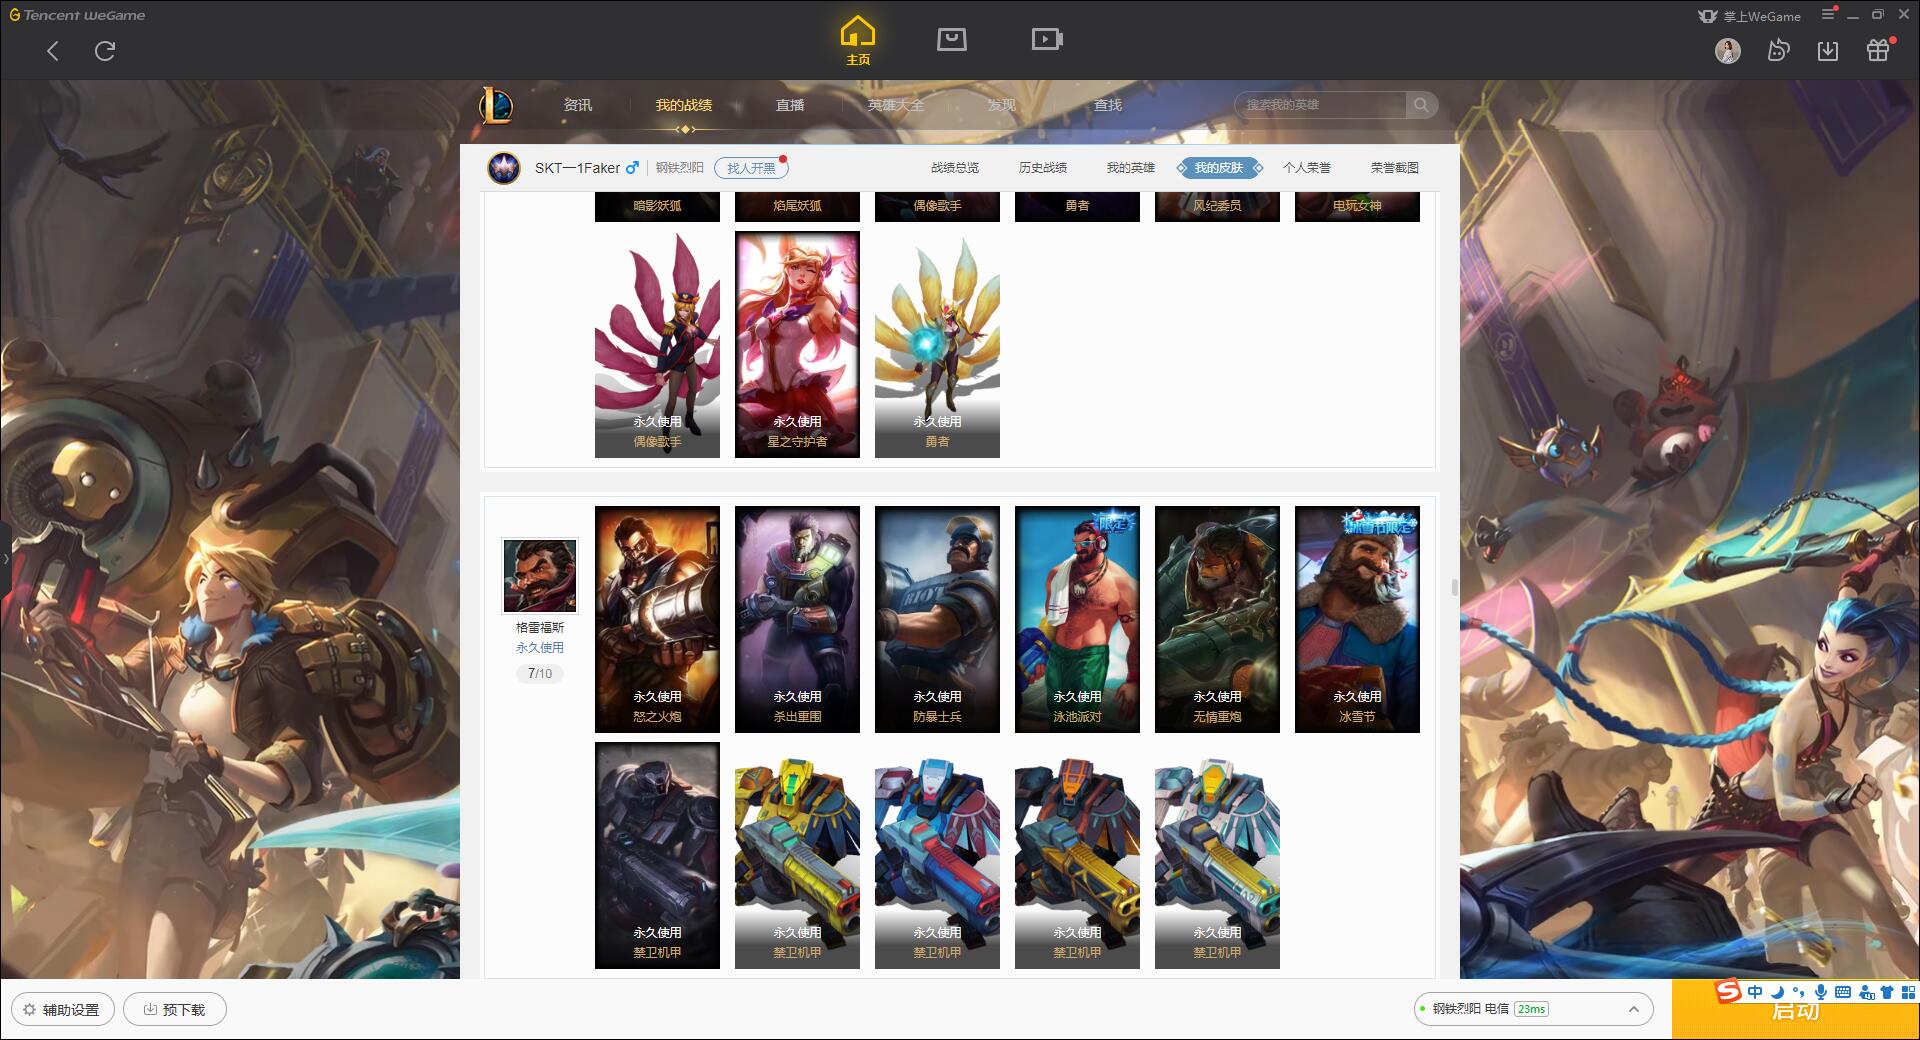The width and height of the screenshot is (1920, 1040).
Task: Open the 个人荣誉 sub-tab
Action: 1307,168
